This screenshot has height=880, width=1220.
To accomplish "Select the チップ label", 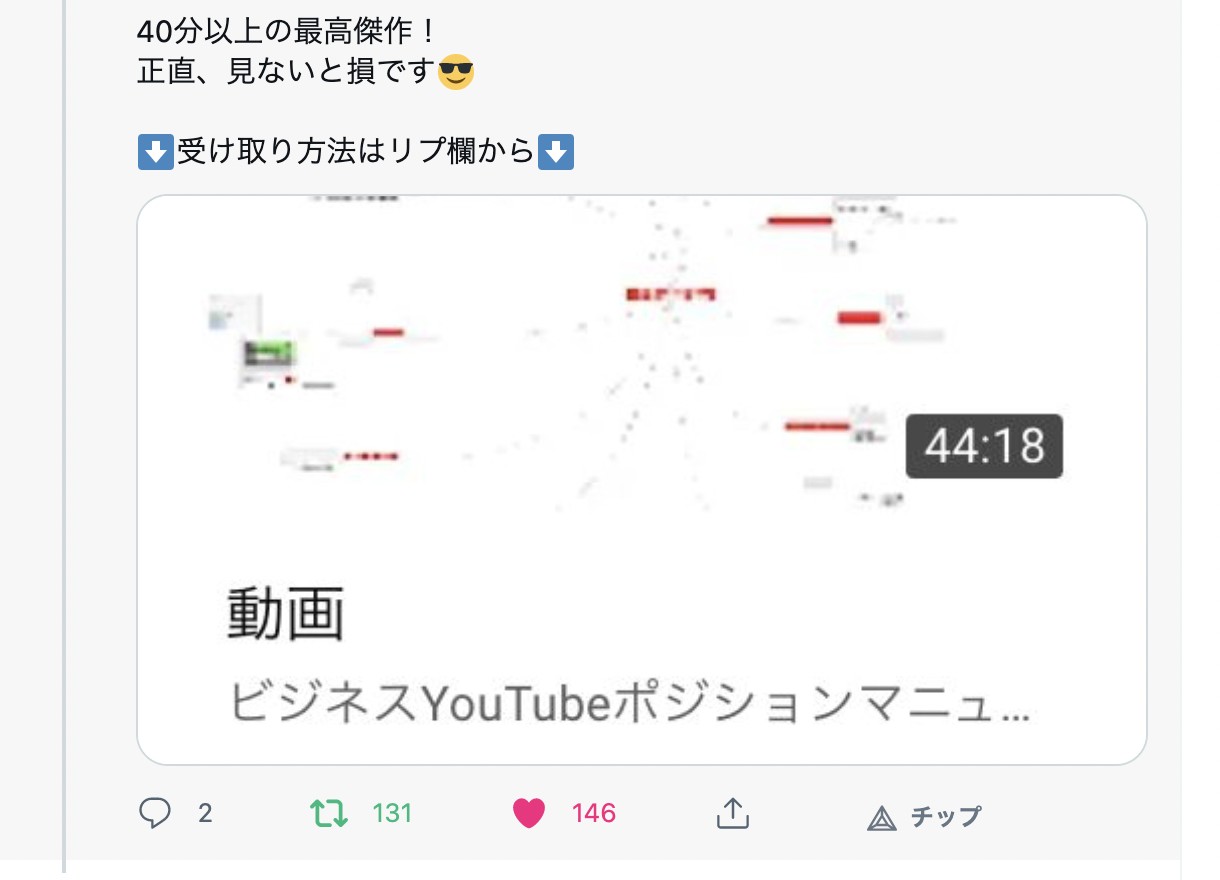I will 945,817.
